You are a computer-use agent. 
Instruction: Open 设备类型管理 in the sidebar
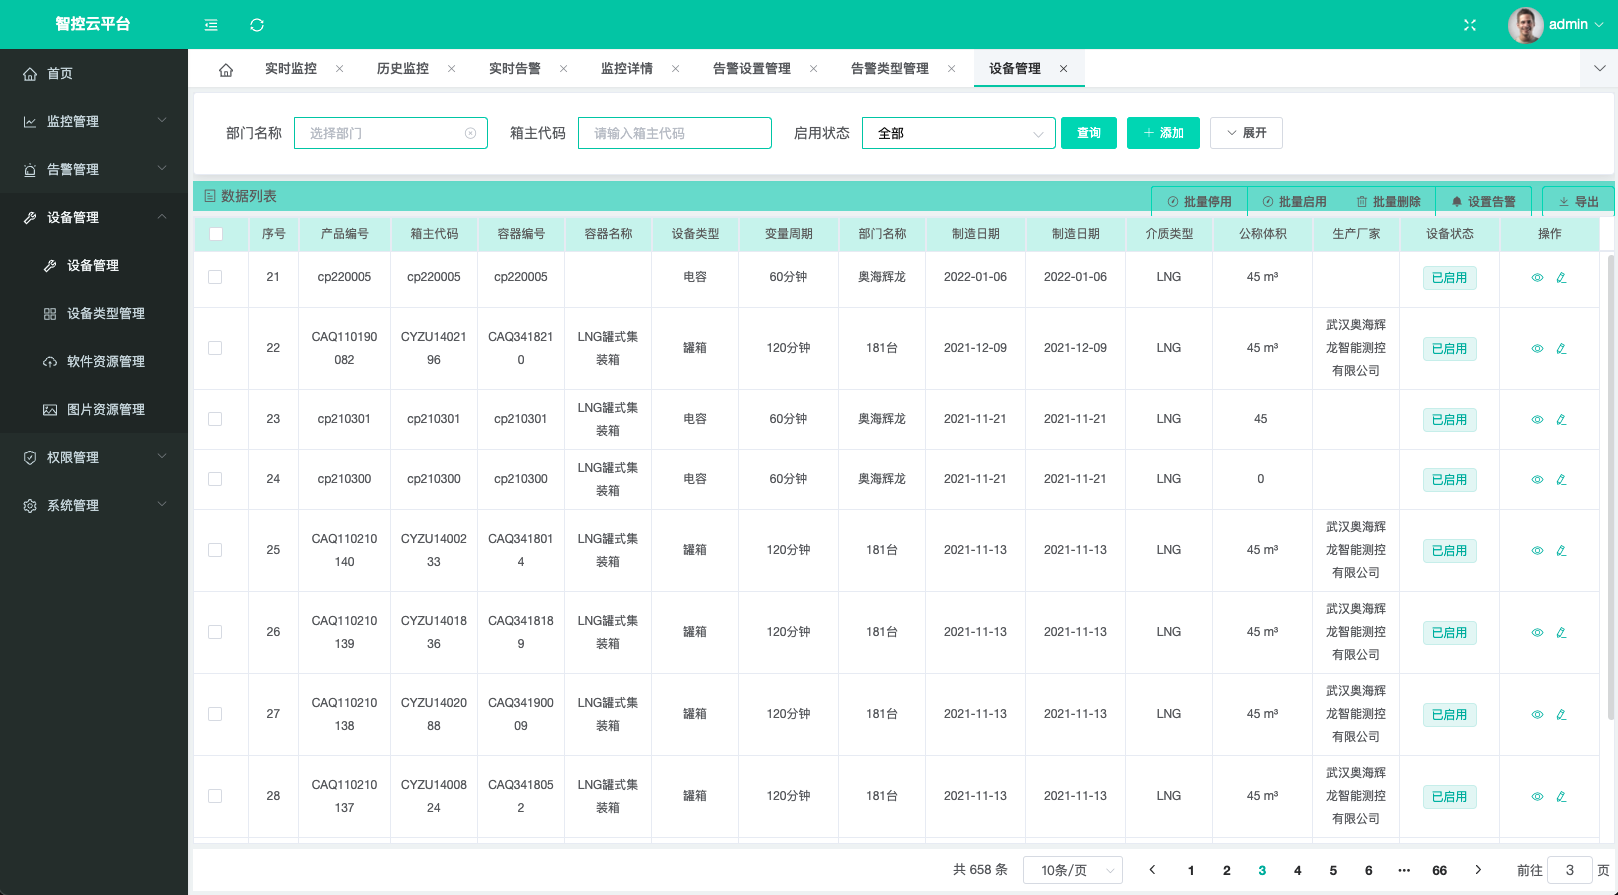click(105, 313)
